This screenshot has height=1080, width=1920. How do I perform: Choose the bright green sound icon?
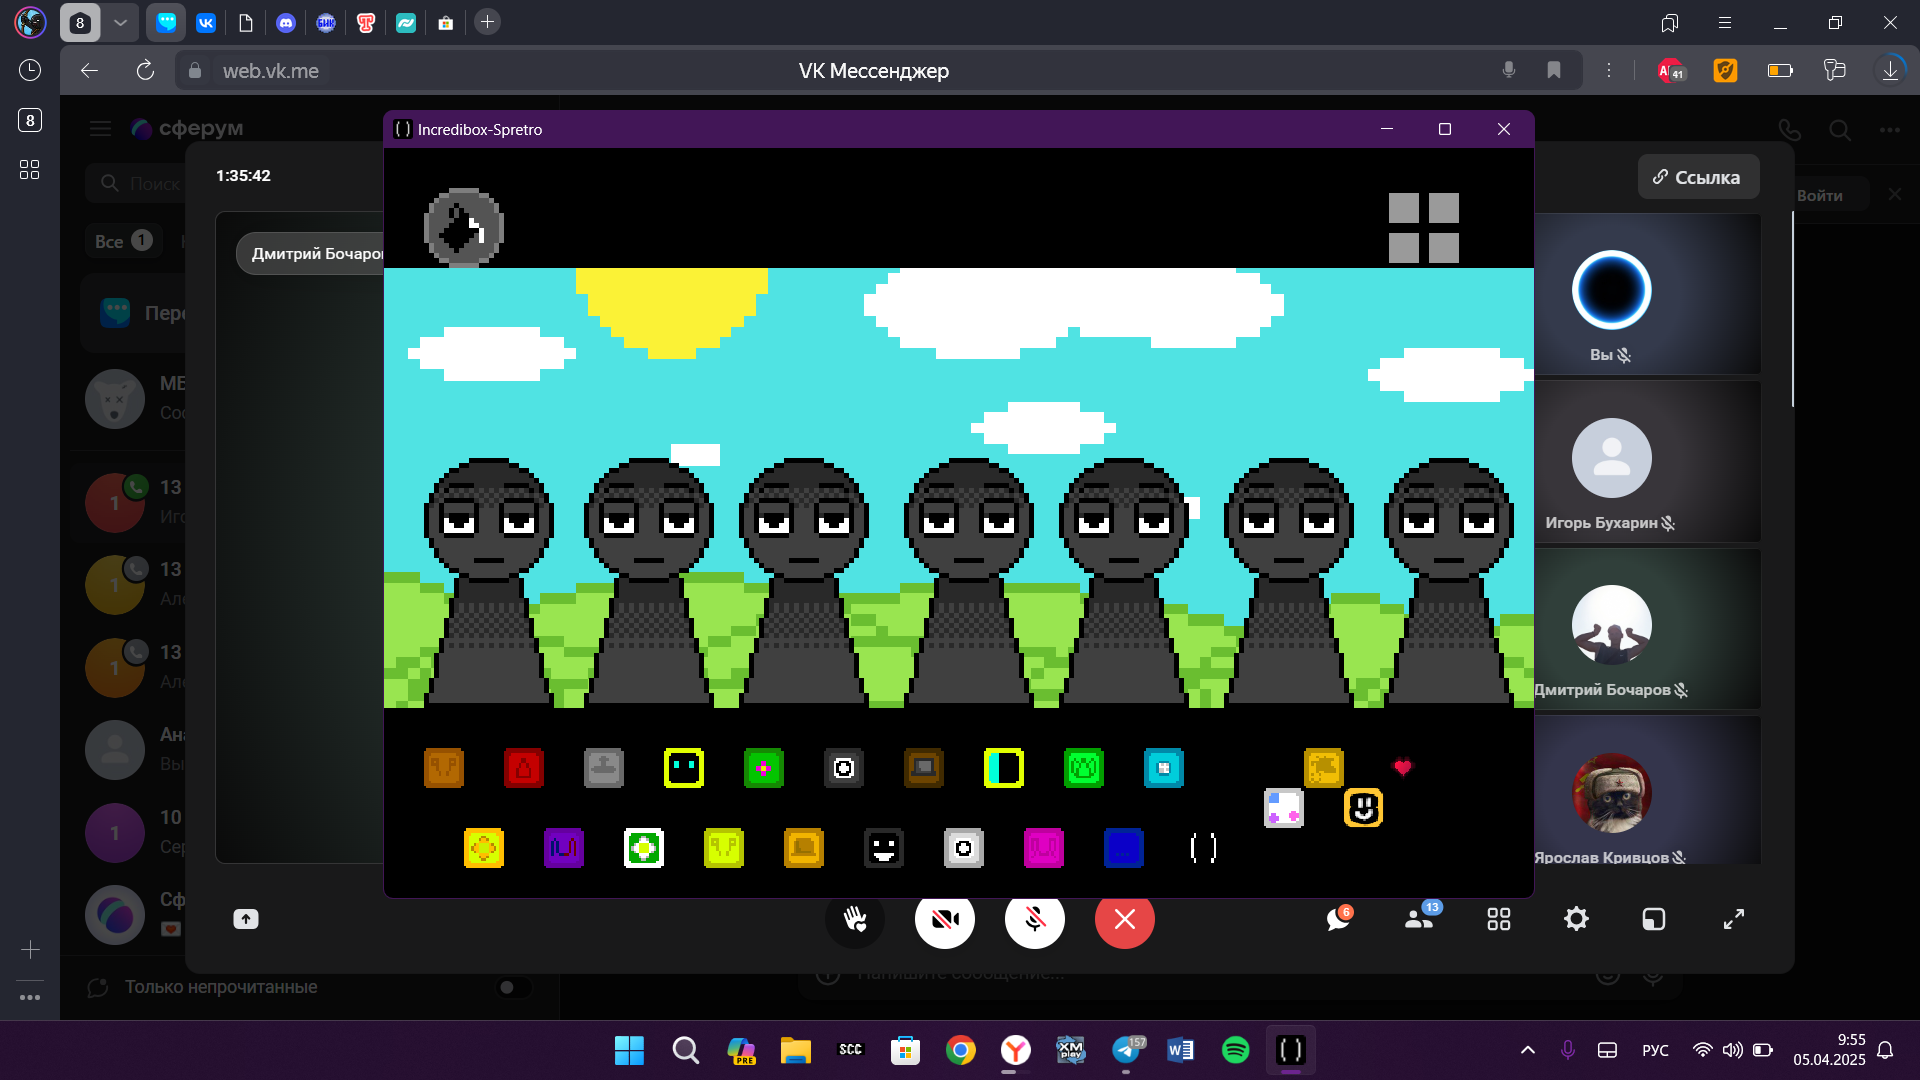[1084, 768]
